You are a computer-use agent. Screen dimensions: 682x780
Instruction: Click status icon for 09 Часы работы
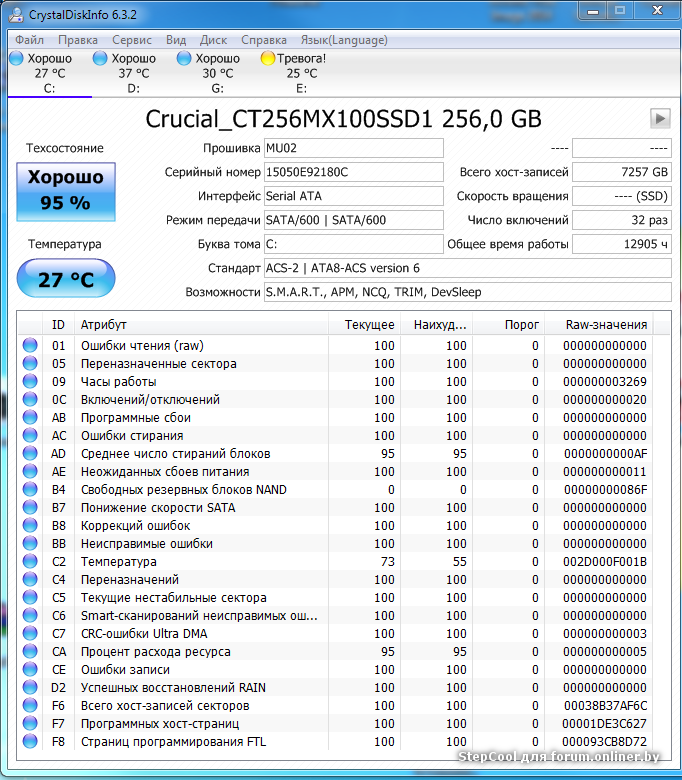click(x=30, y=381)
